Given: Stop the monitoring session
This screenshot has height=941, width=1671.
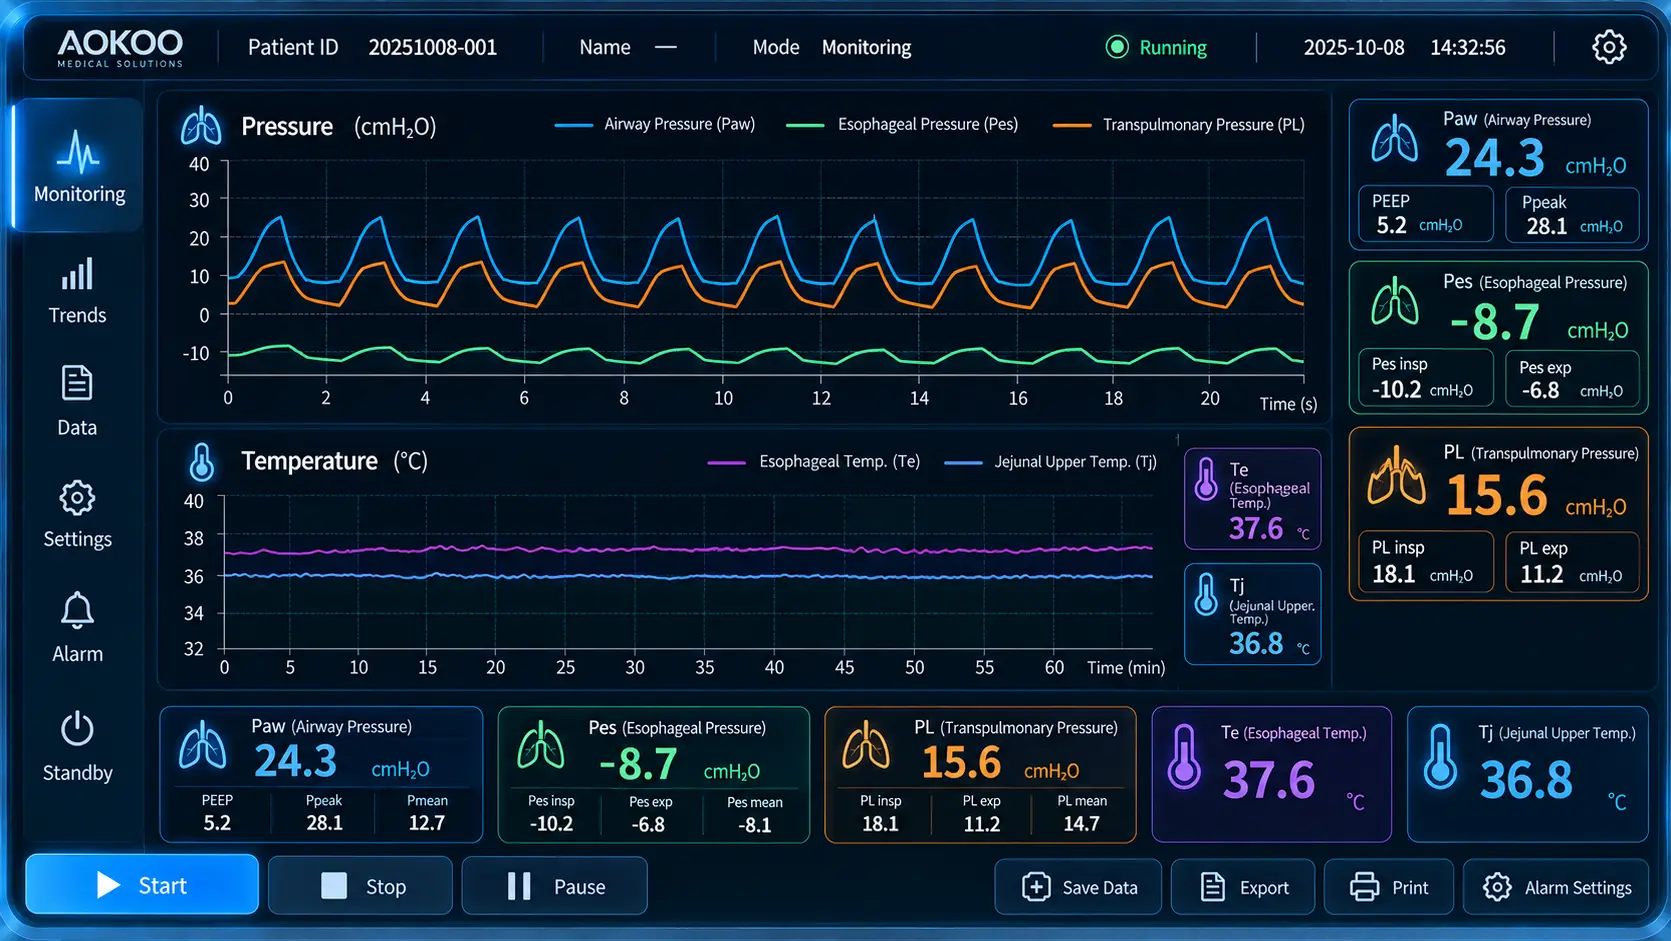Looking at the screenshot, I should tap(360, 886).
